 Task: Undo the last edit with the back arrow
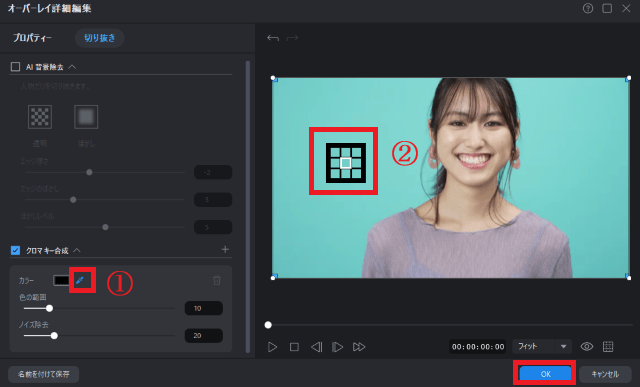273,38
